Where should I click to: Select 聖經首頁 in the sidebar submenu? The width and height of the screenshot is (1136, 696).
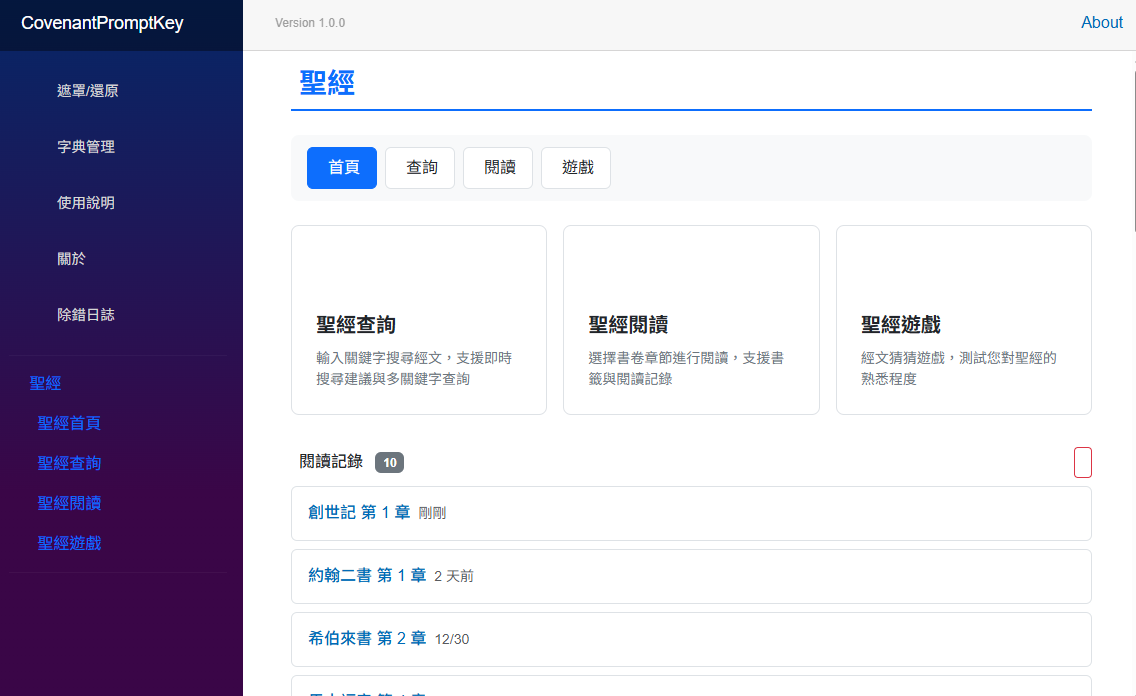coord(69,423)
